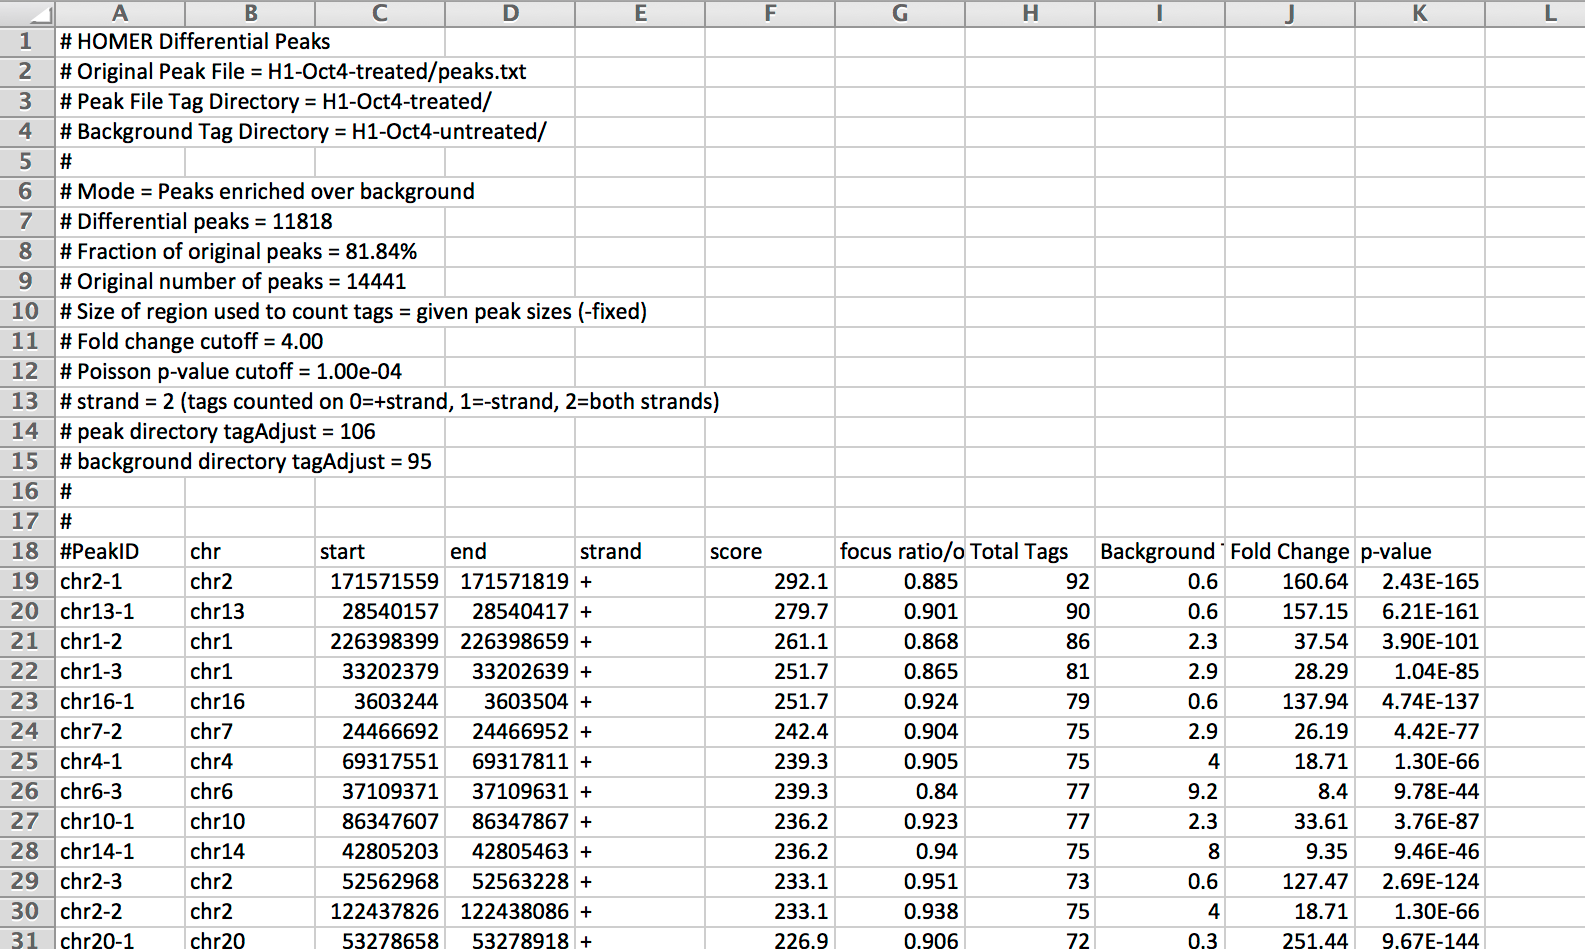Click the '#PeakID' header cell
Viewport: 1585px width, 949px height.
click(x=120, y=551)
